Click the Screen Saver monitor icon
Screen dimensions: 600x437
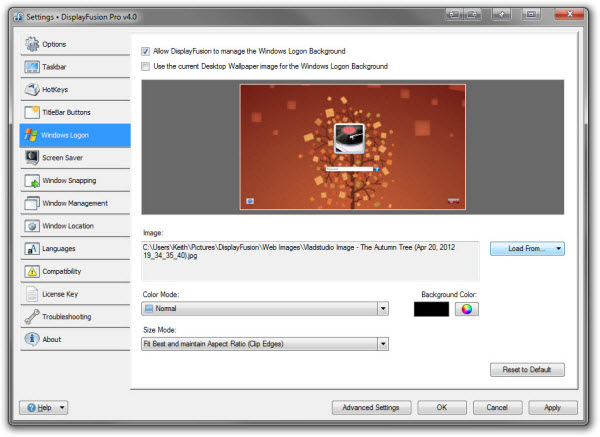pyautogui.click(x=32, y=157)
